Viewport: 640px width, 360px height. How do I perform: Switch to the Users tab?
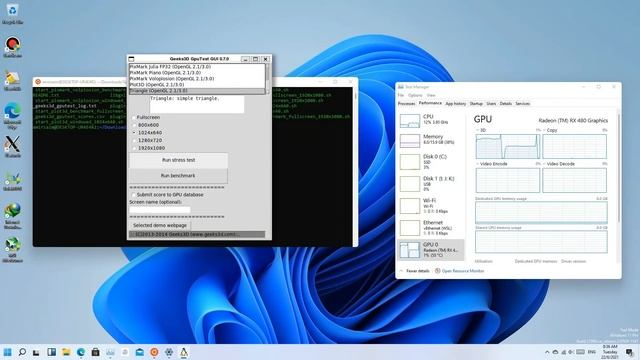point(491,104)
